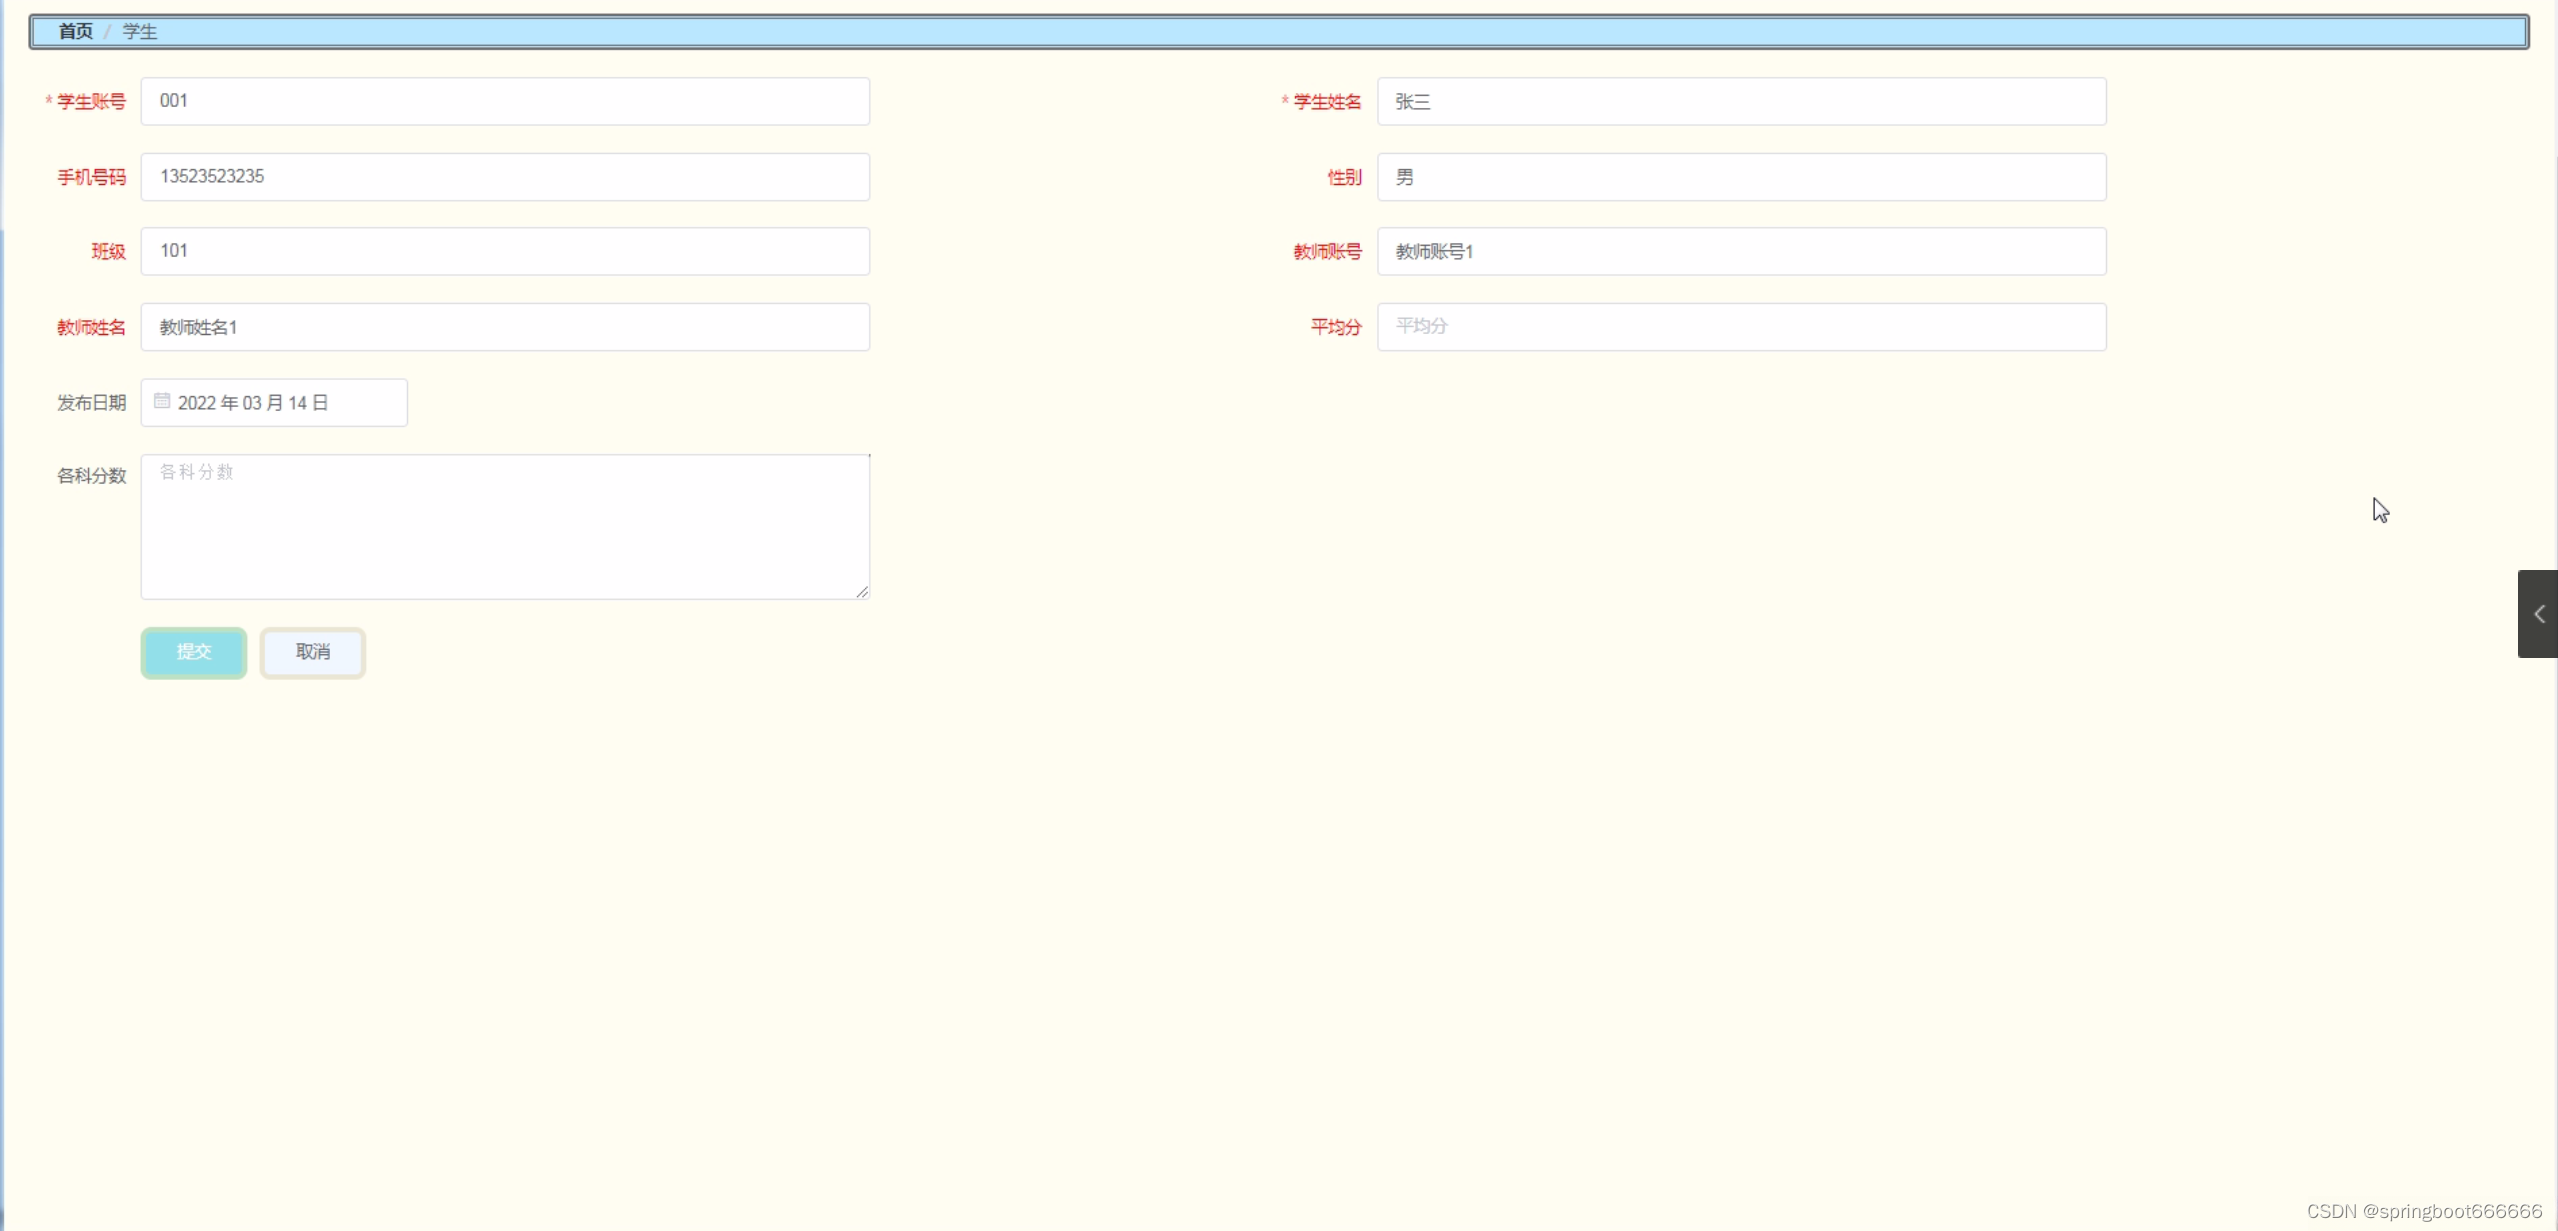Click 学生 breadcrumb item
This screenshot has width=2558, height=1231.
coord(140,31)
